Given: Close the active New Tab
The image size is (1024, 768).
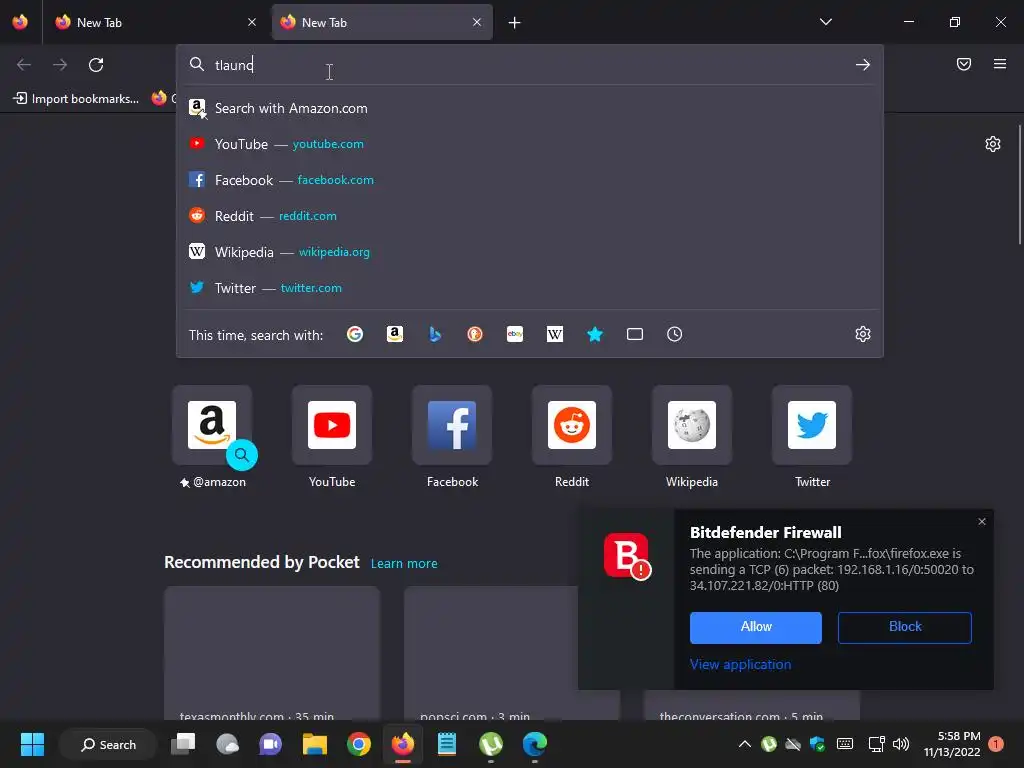Looking at the screenshot, I should pyautogui.click(x=477, y=22).
